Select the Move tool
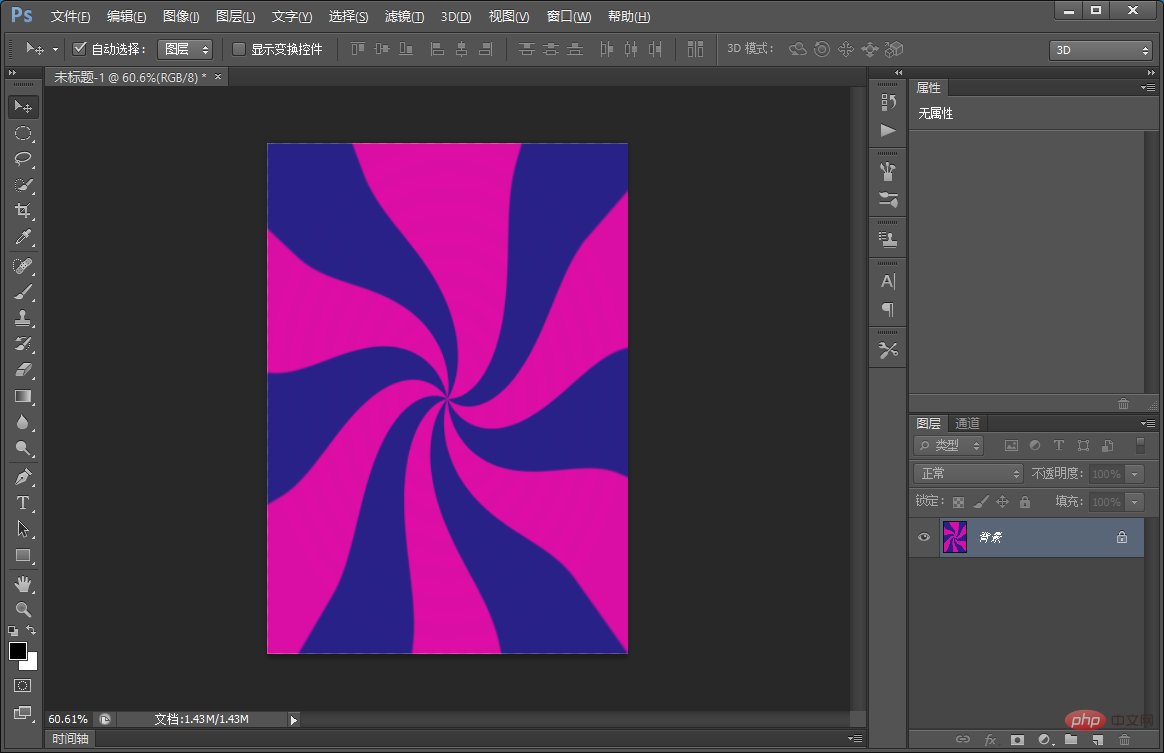The height and width of the screenshot is (753, 1164). (x=23, y=107)
